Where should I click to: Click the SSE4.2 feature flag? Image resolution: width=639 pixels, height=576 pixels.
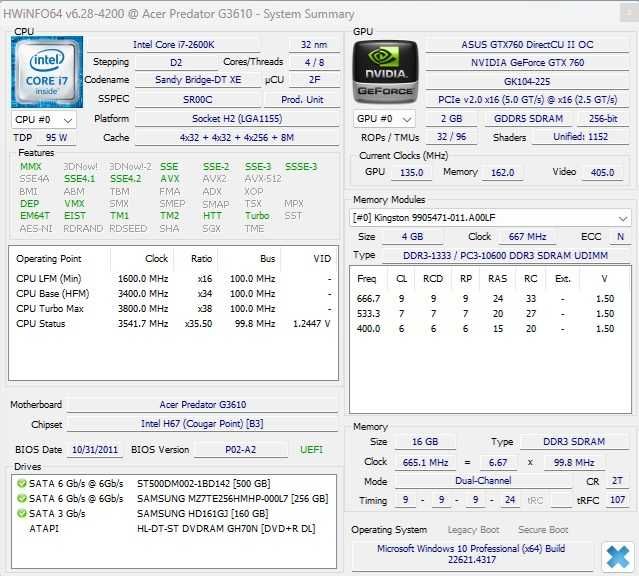(126, 179)
